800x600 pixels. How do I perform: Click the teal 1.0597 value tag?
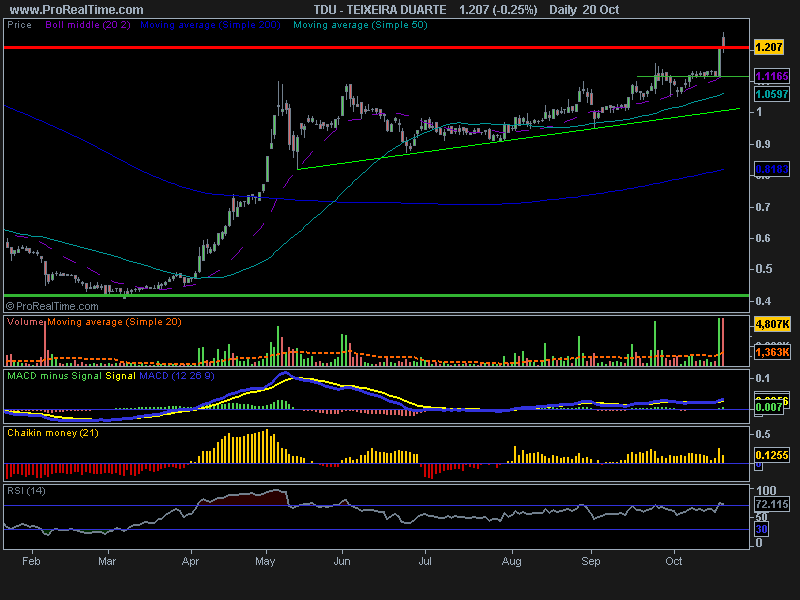click(772, 94)
